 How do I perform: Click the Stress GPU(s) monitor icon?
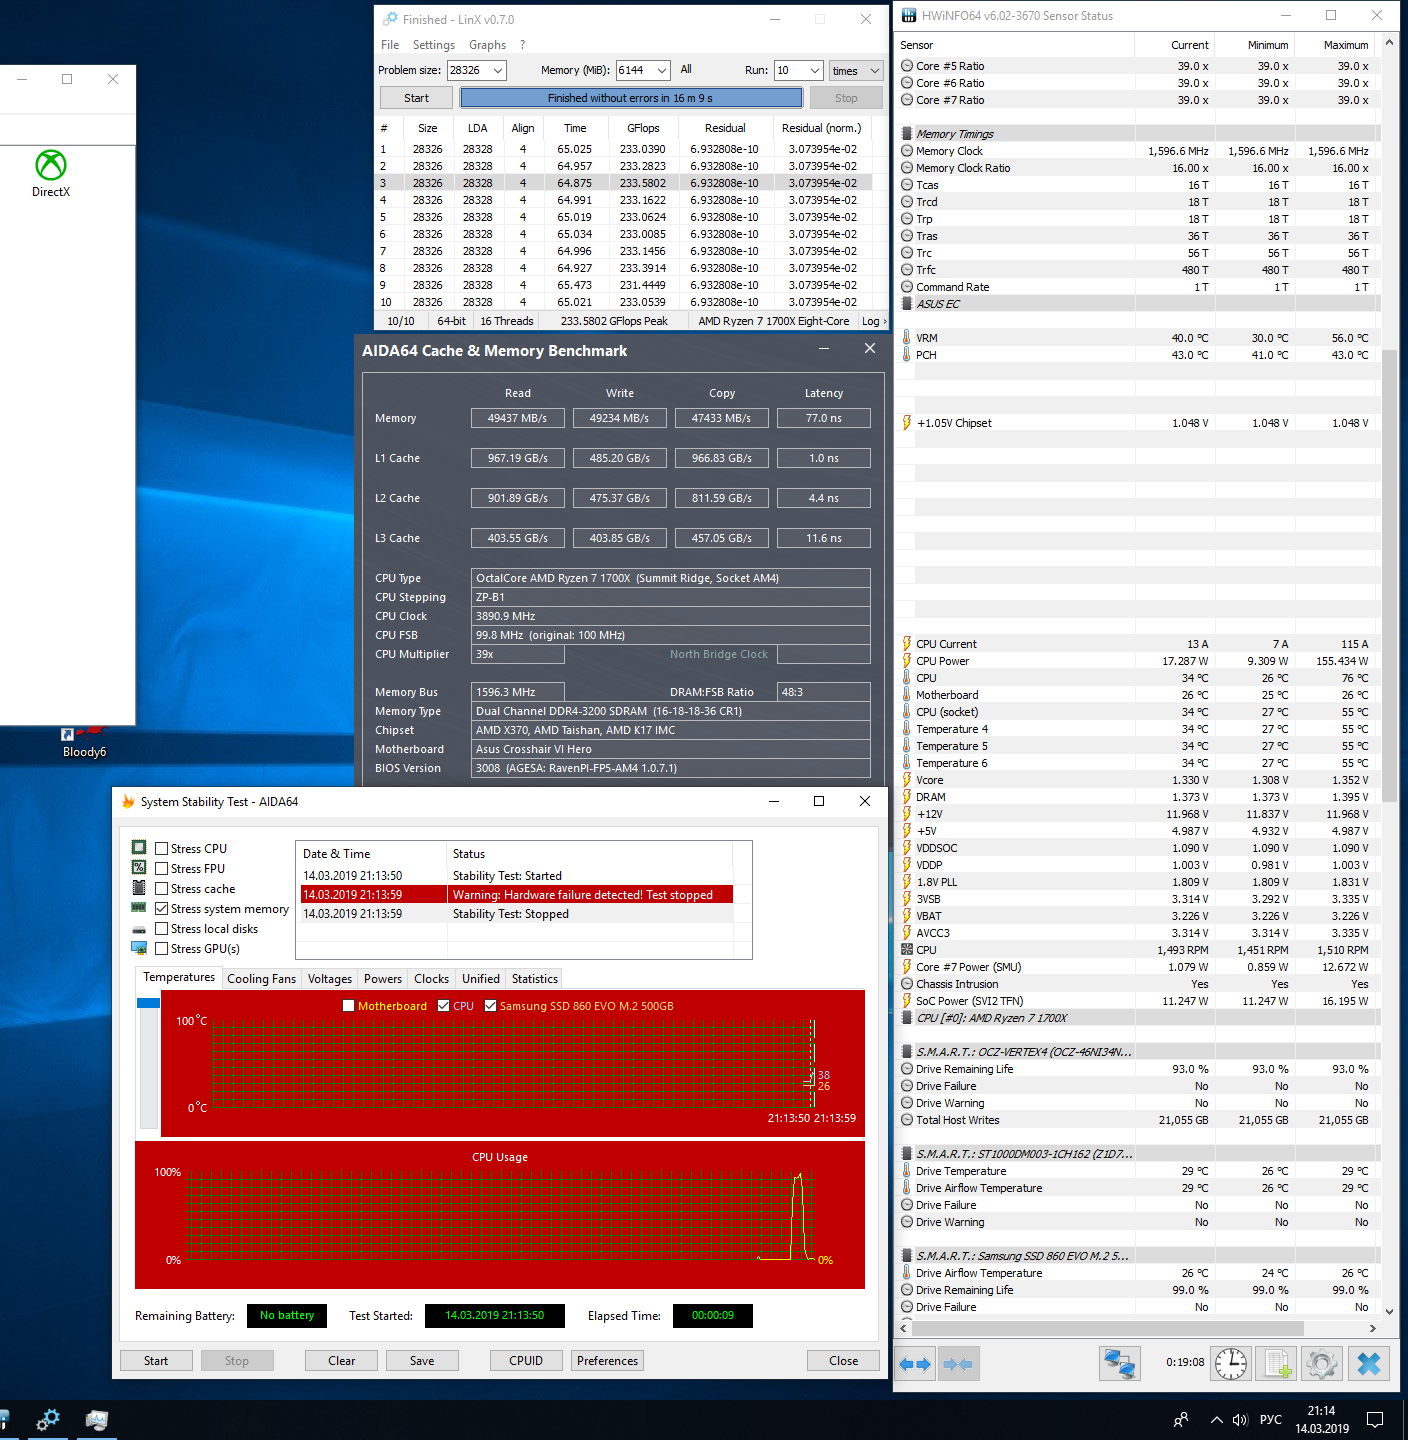[139, 948]
